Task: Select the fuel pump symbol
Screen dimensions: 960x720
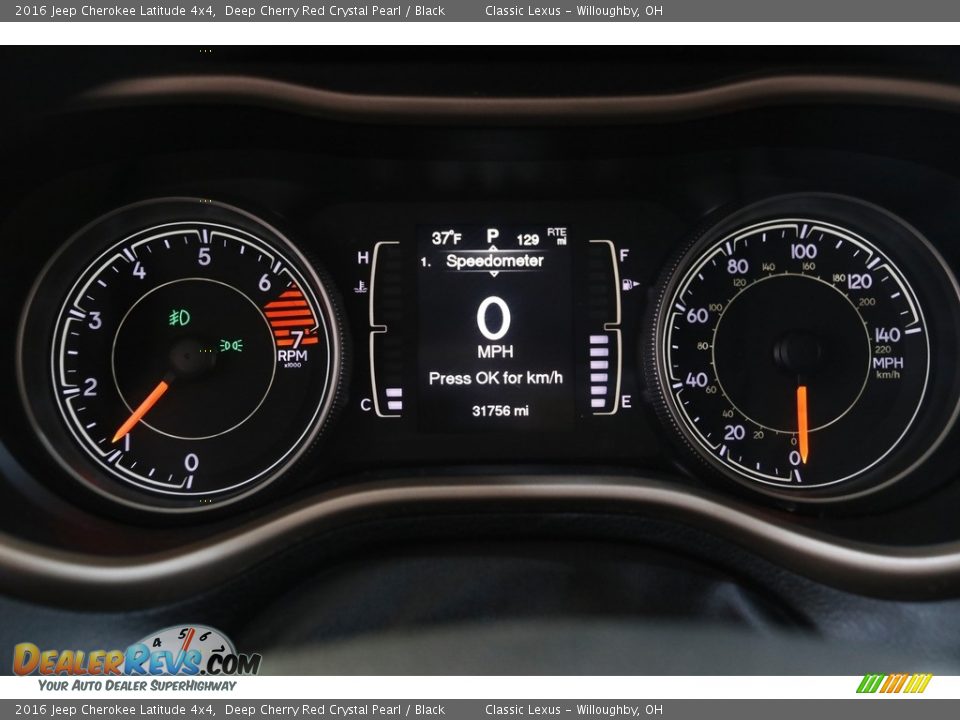Action: 630,284
